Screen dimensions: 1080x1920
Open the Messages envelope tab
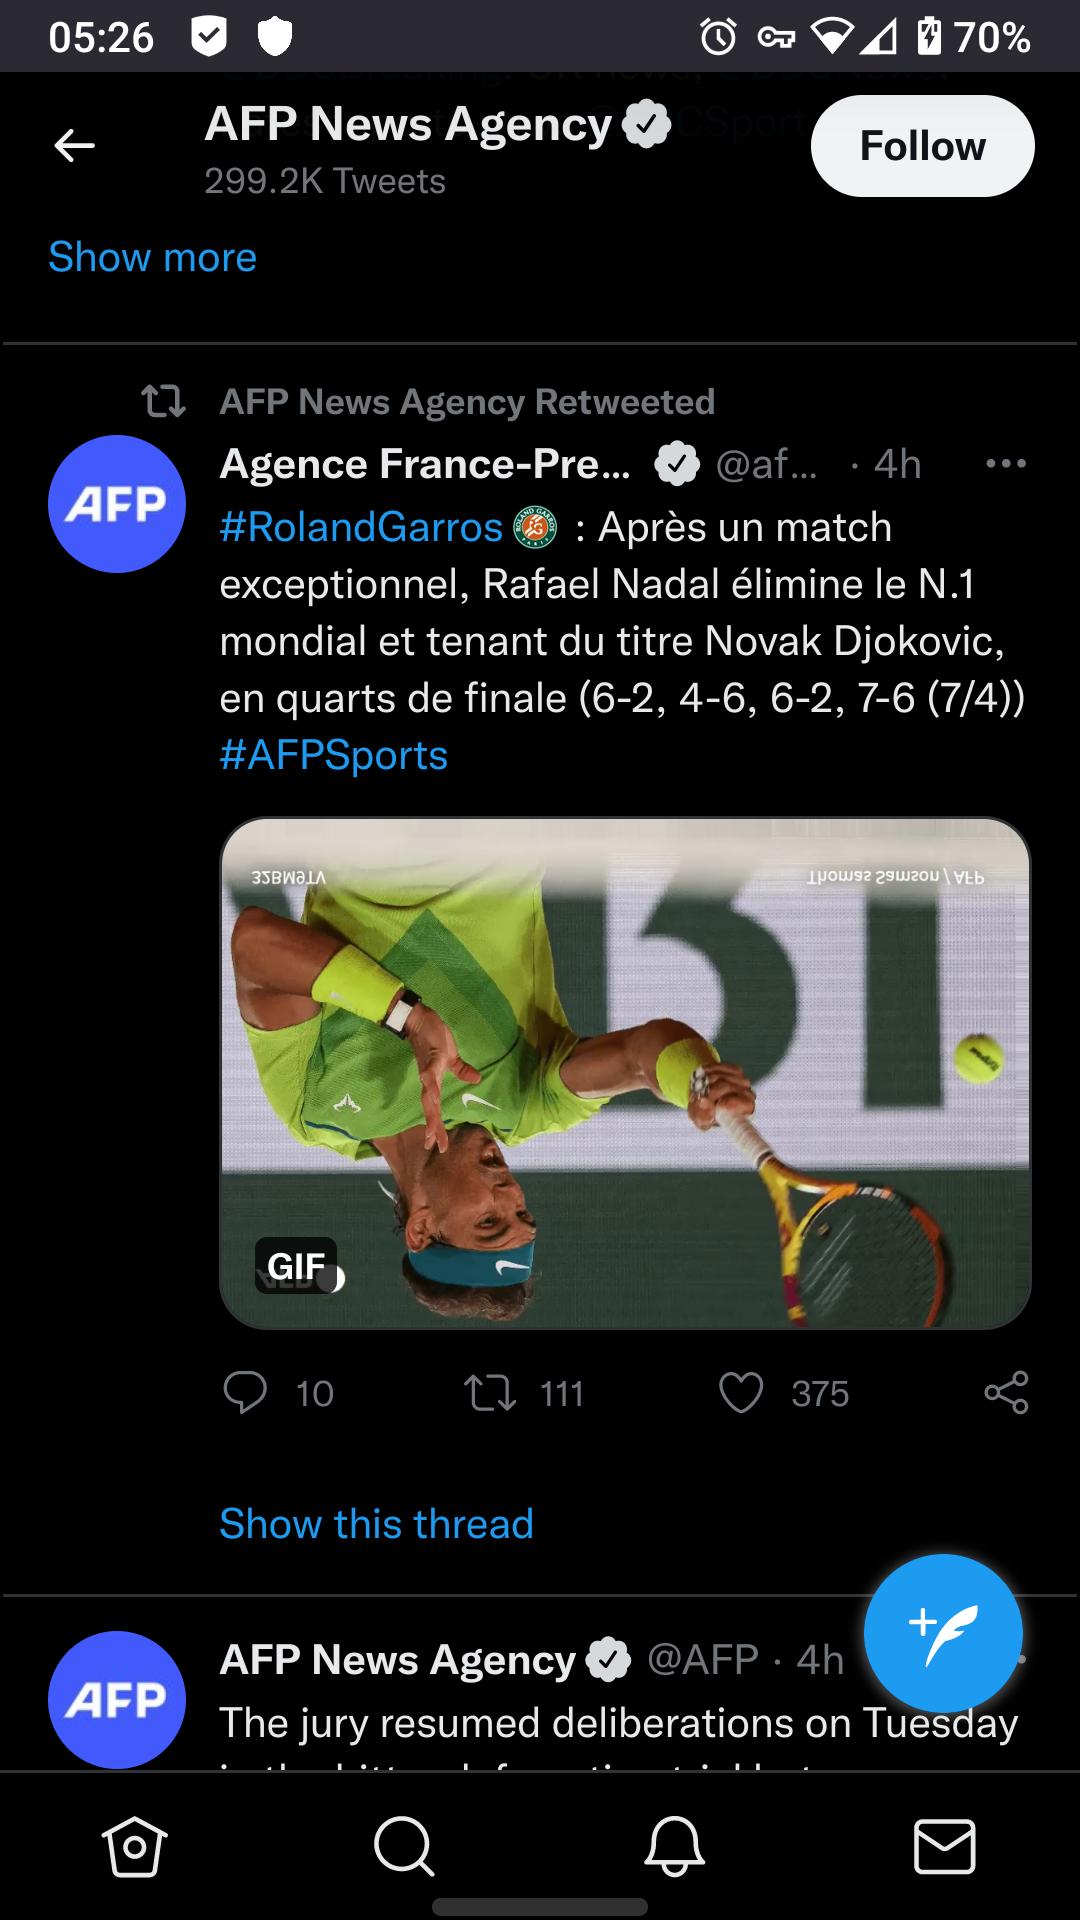point(945,1845)
